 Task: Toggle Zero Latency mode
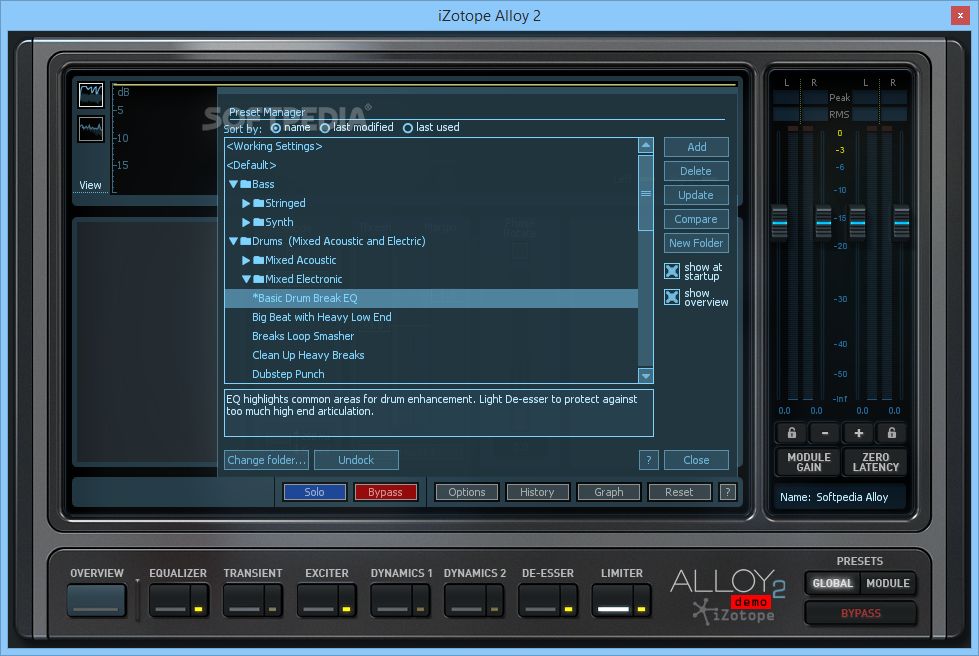875,462
